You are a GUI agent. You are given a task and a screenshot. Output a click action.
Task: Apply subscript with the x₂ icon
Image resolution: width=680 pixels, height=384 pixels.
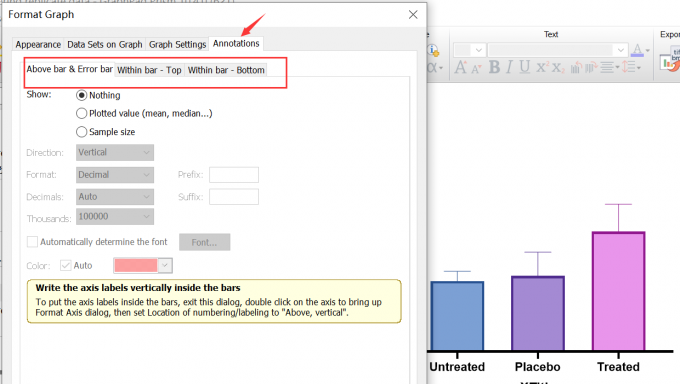tap(558, 68)
